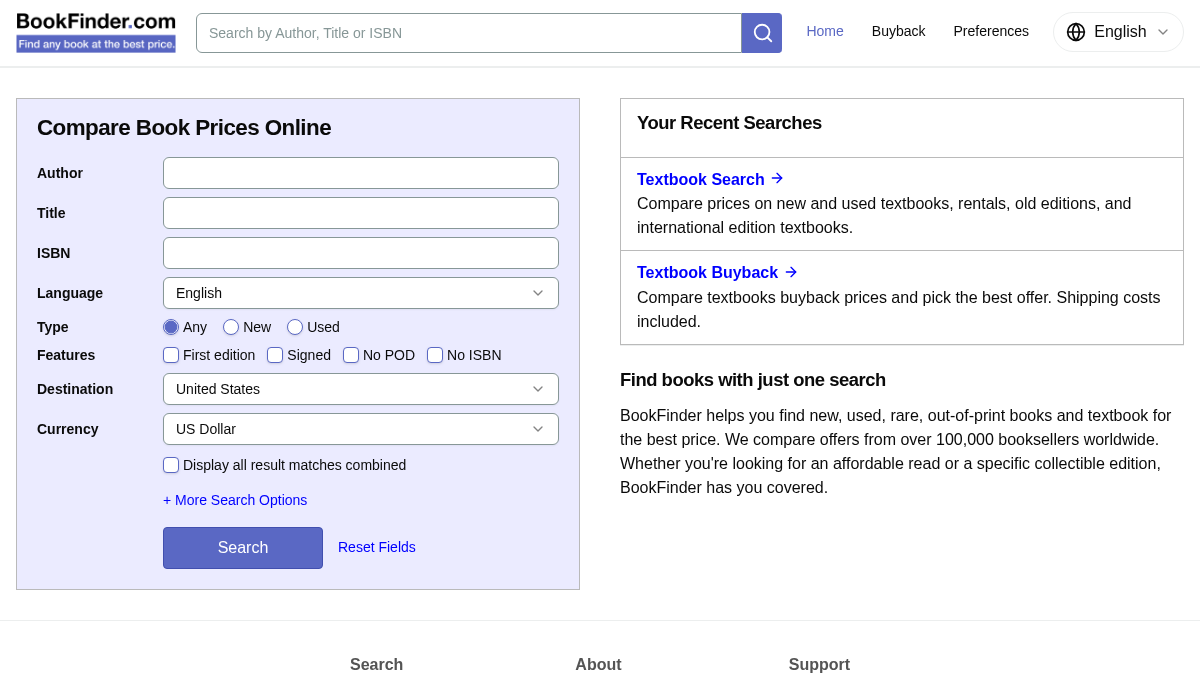Click the globe language icon
Viewport: 1200px width, 675px height.
(1076, 32)
